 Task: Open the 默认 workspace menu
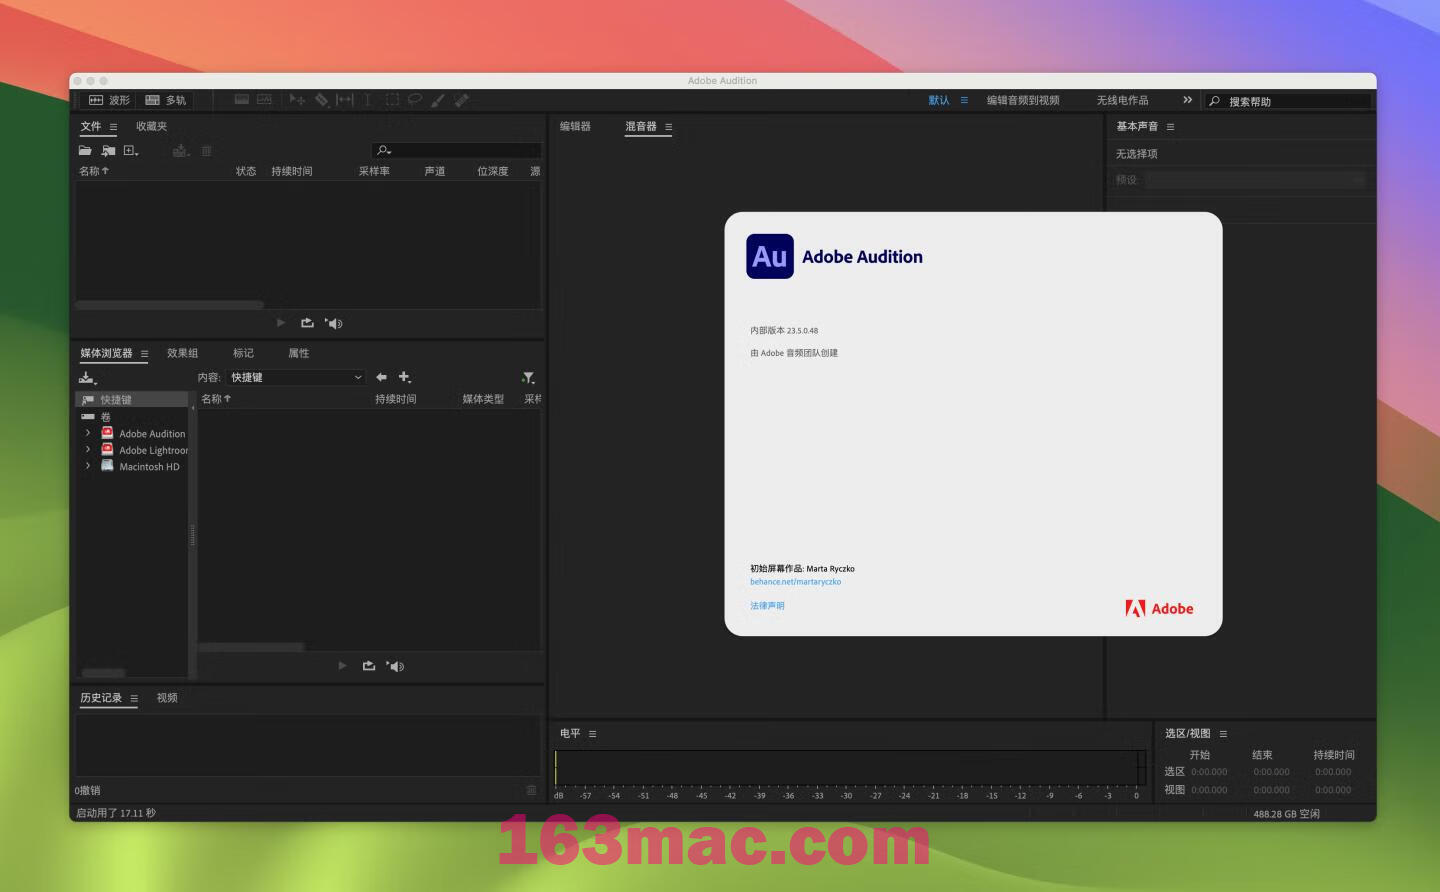click(x=964, y=100)
